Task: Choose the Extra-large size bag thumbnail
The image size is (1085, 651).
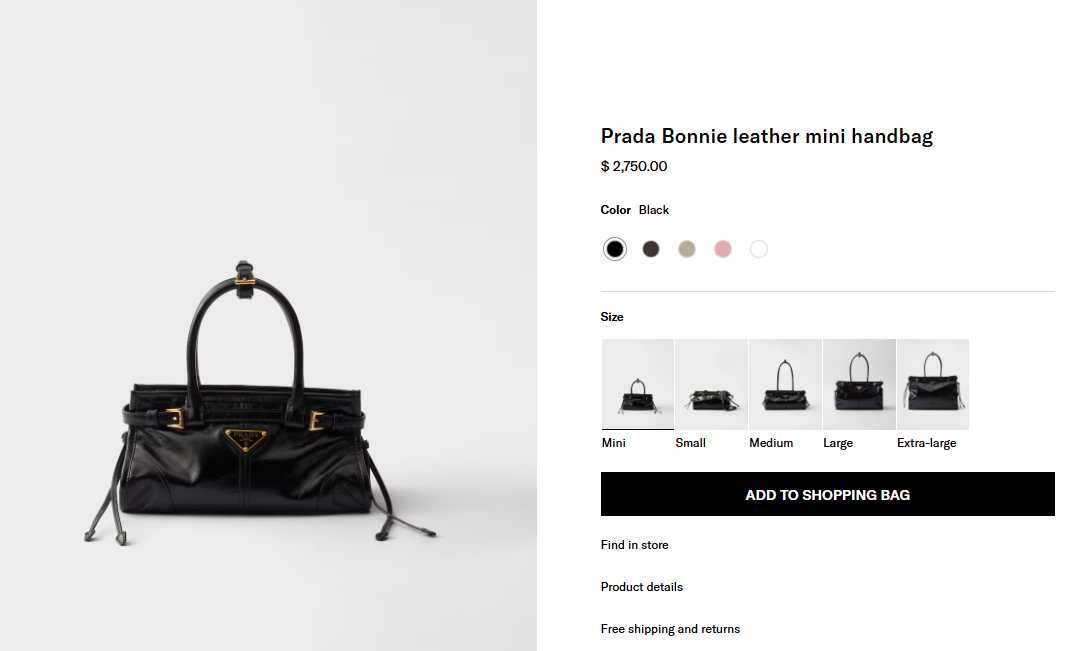Action: [933, 384]
